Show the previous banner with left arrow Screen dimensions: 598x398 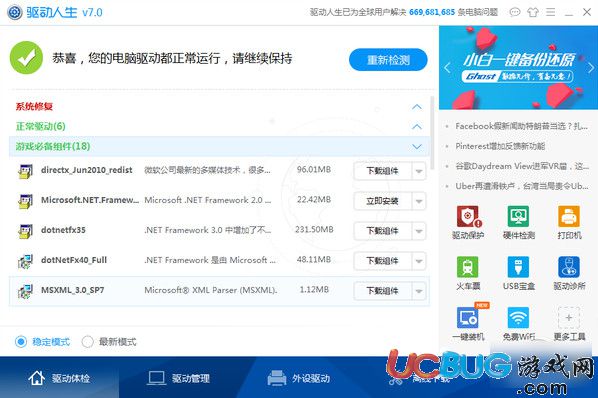pyautogui.click(x=447, y=68)
